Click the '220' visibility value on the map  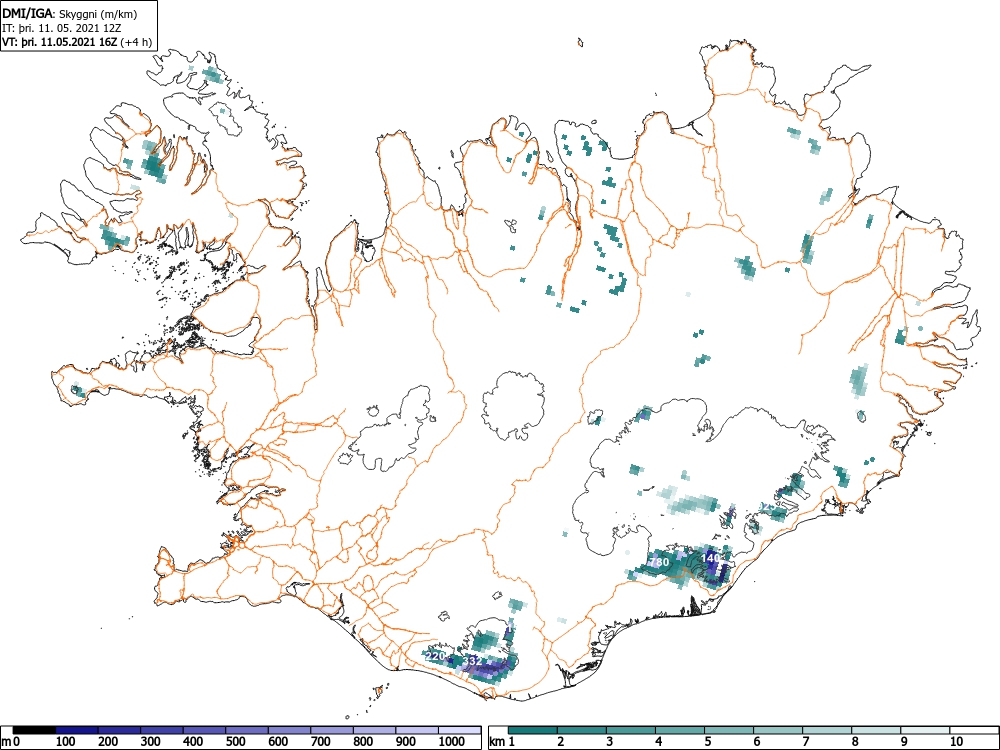click(x=435, y=656)
